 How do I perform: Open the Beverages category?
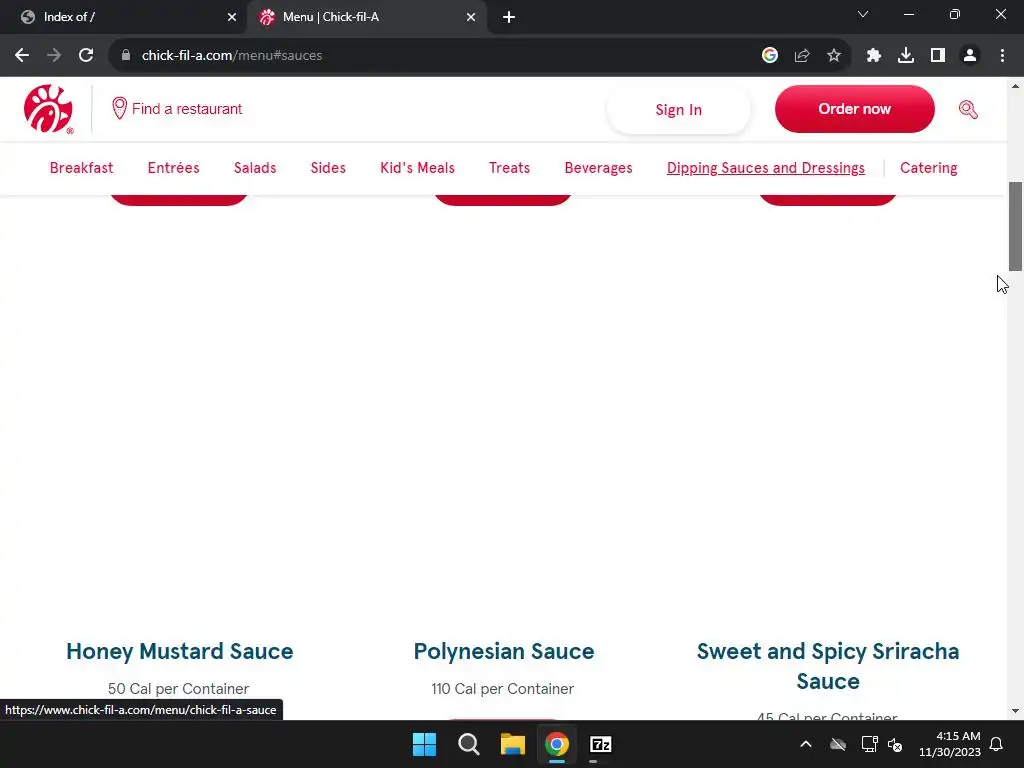[x=598, y=168]
